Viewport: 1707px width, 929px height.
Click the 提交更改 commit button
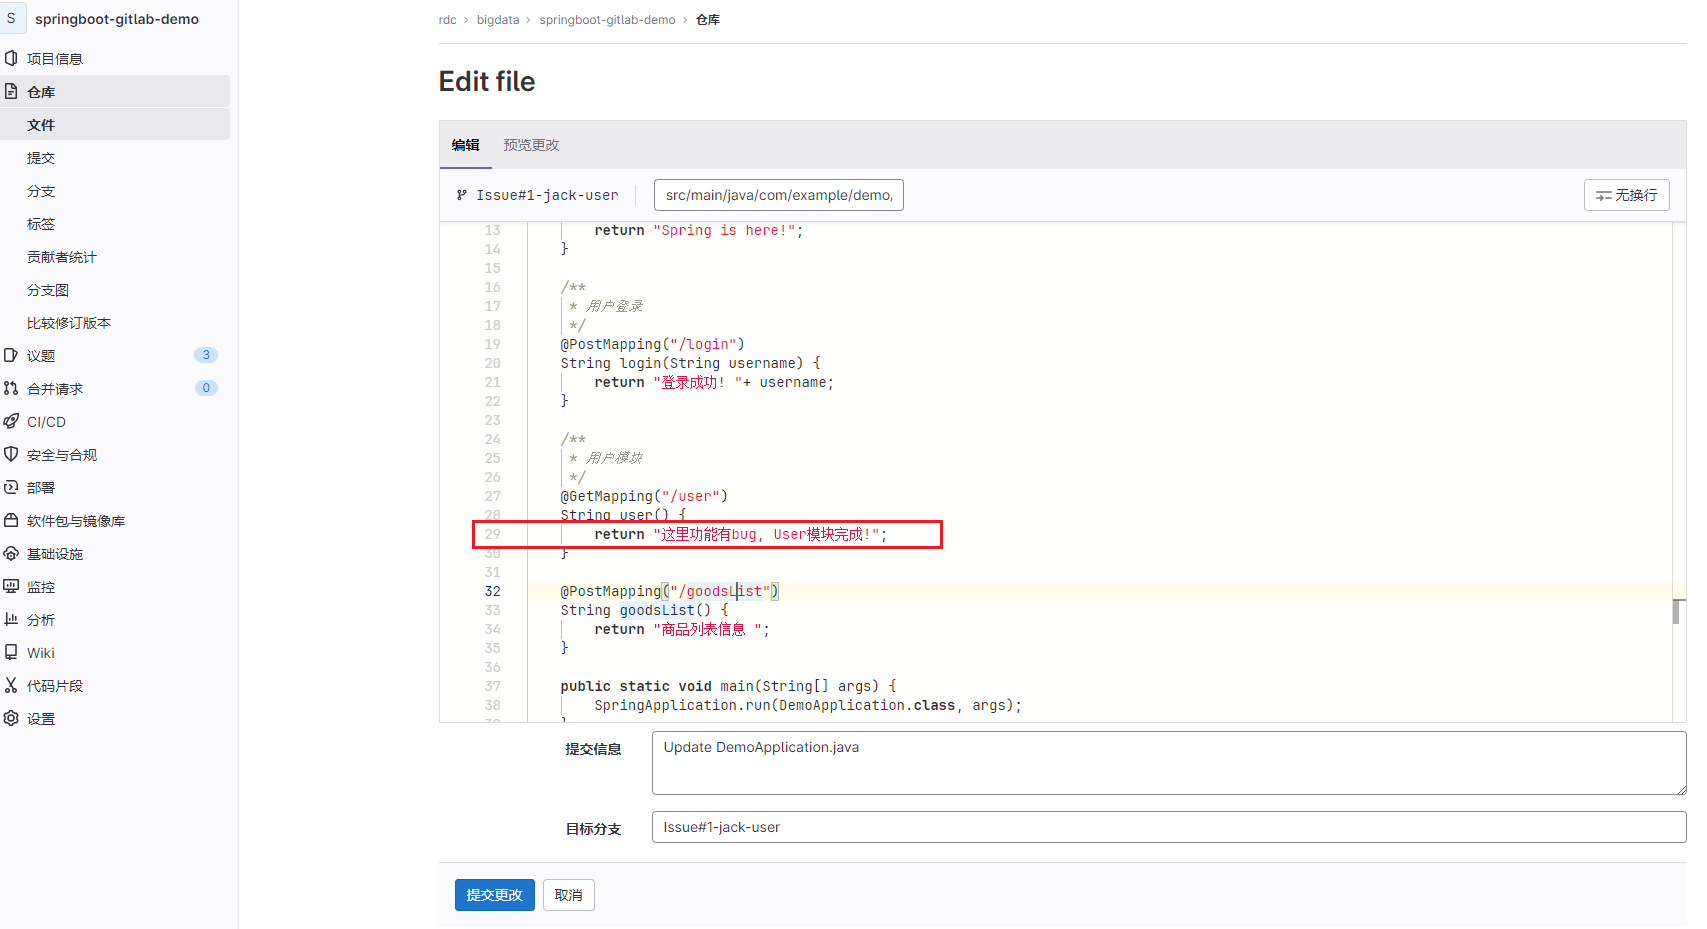(494, 895)
